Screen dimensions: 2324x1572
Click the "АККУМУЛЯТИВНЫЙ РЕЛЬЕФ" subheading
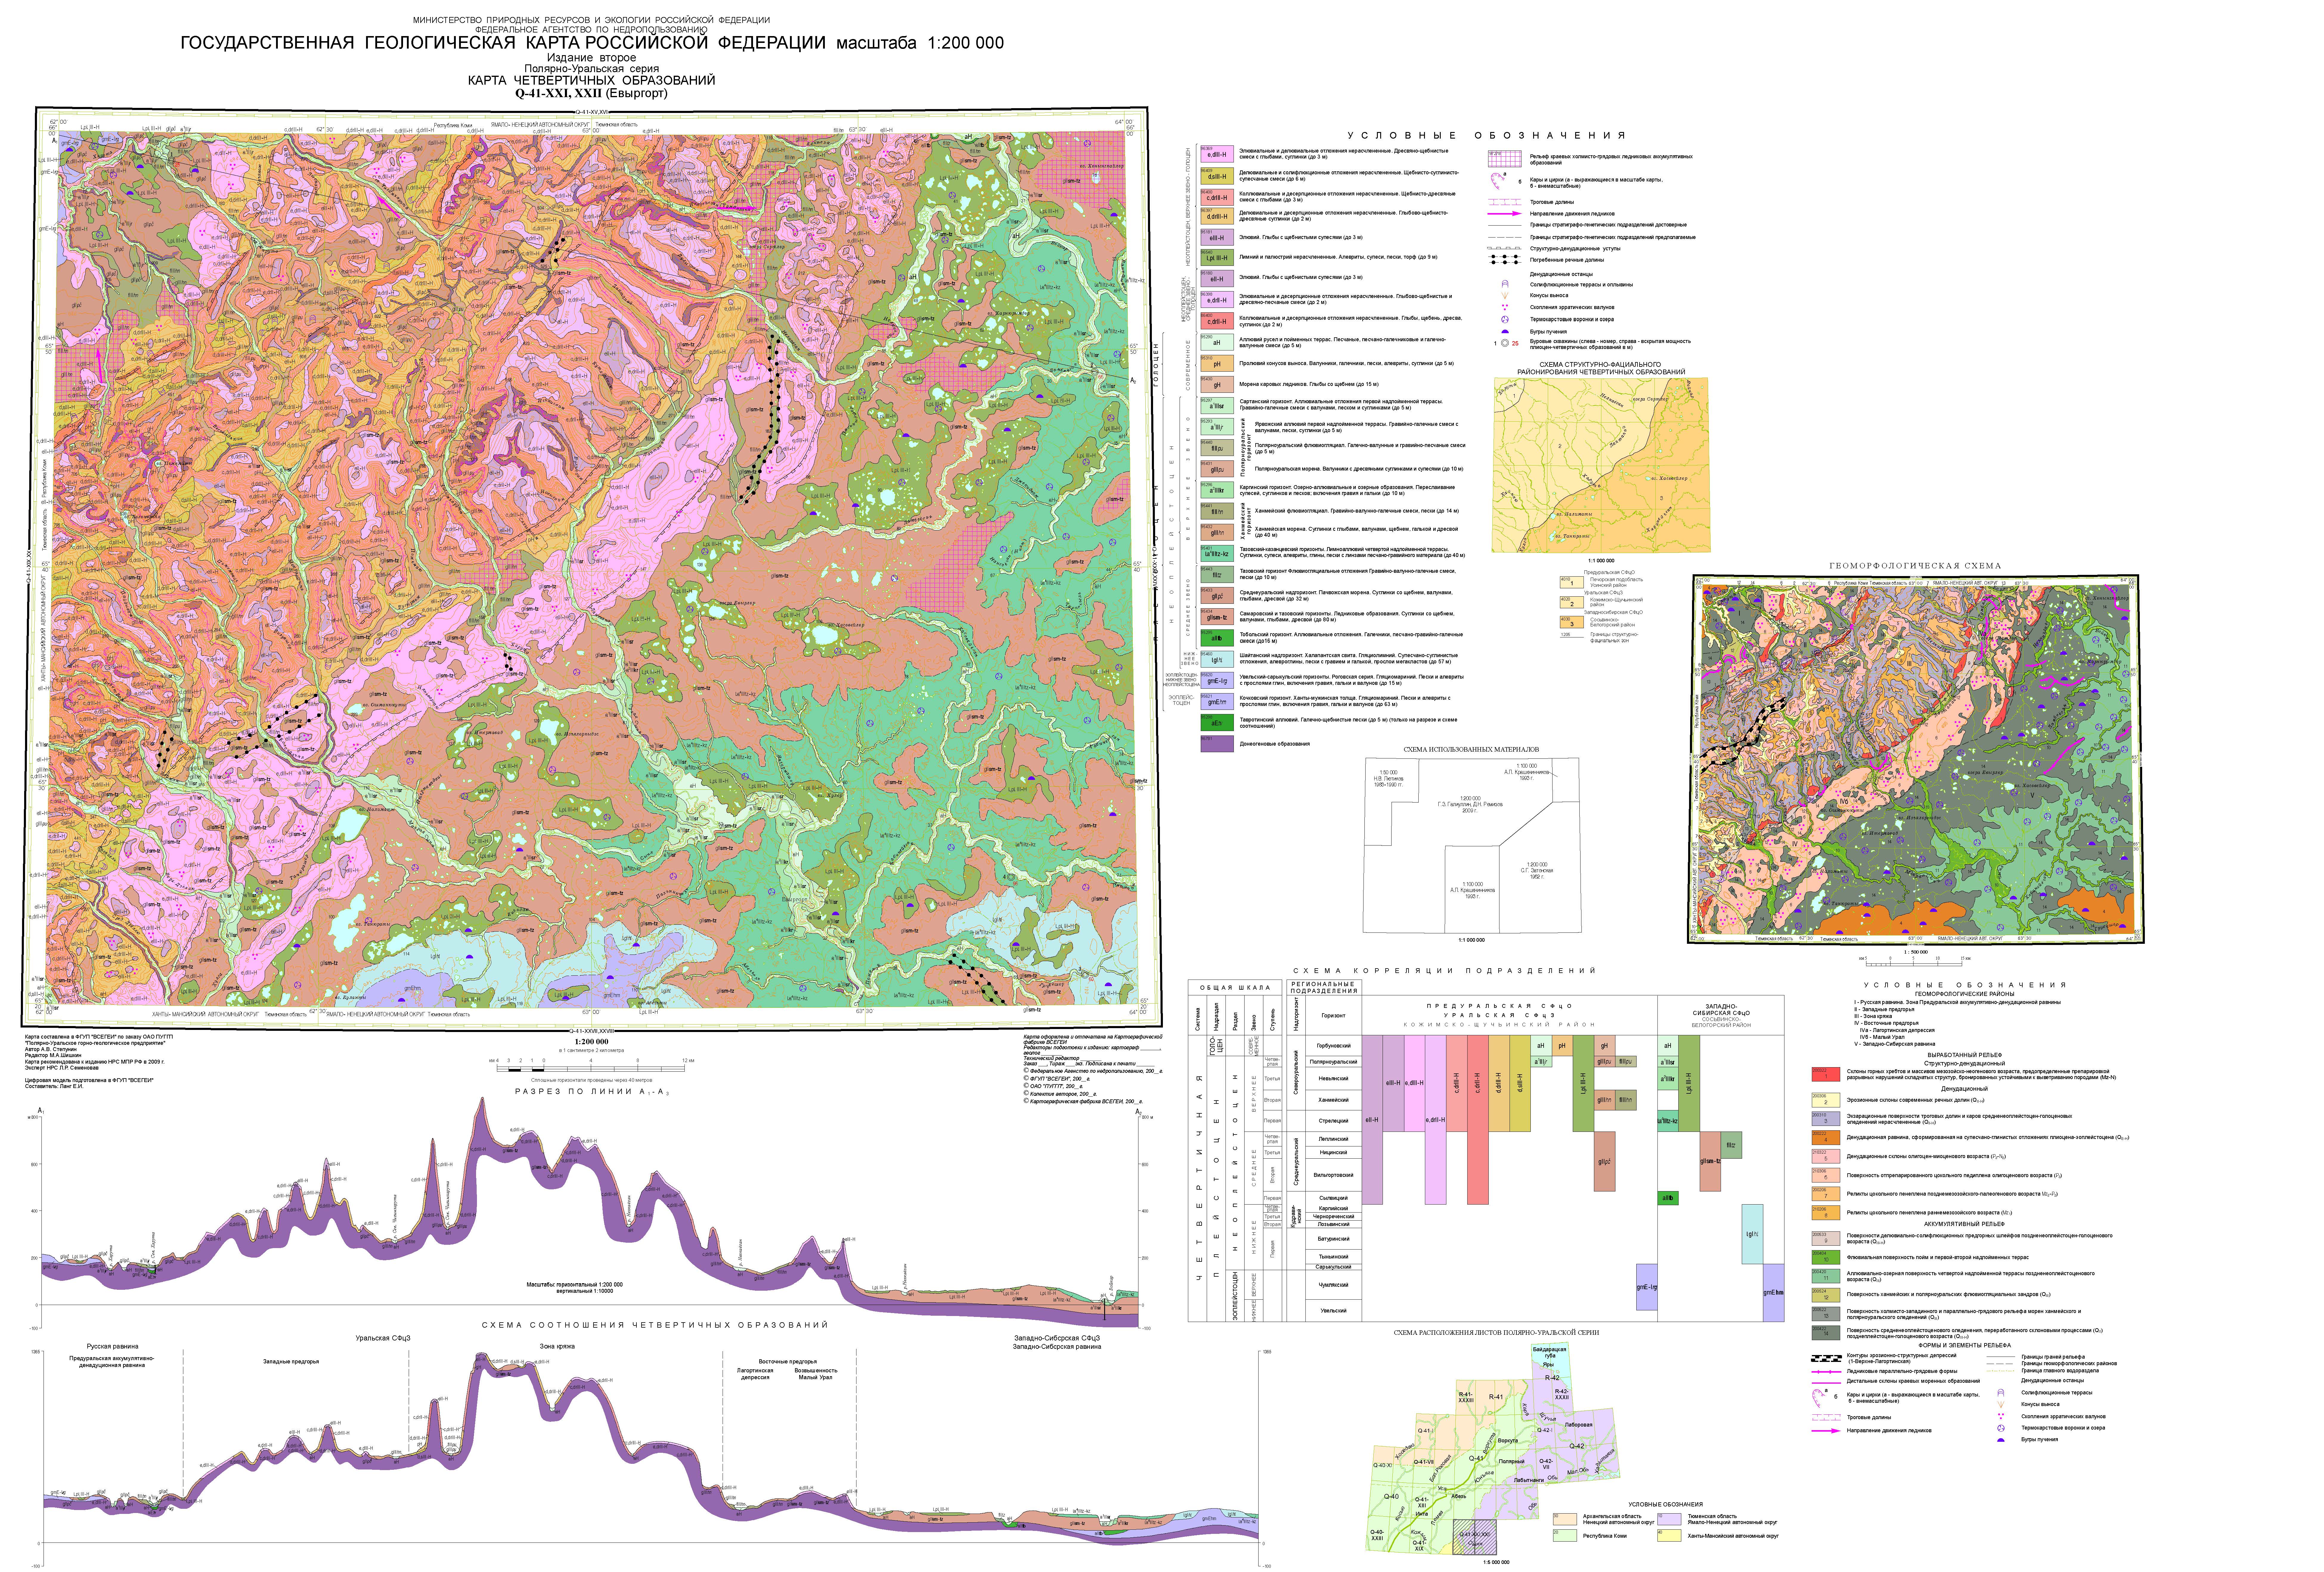pos(1964,1224)
